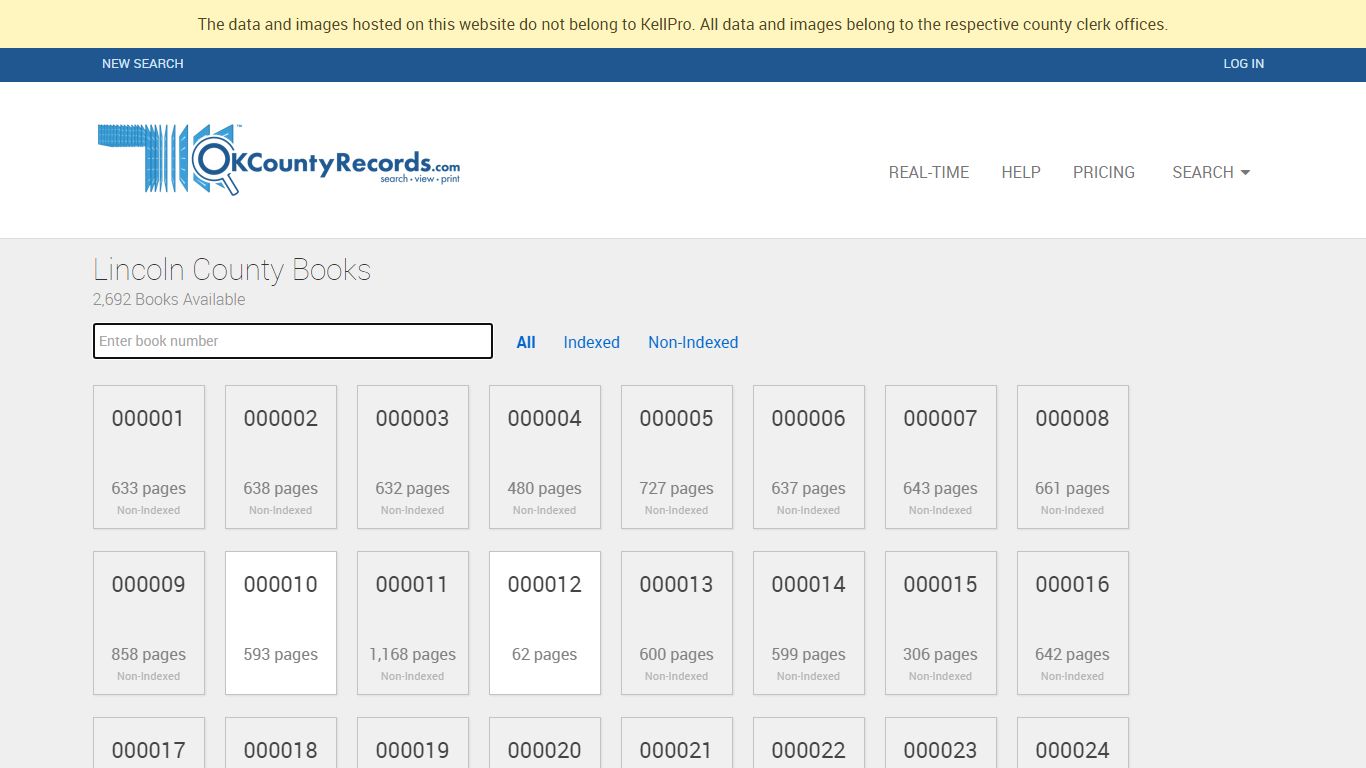The width and height of the screenshot is (1366, 768).
Task: Open the book card numbered 000017
Action: (149, 743)
